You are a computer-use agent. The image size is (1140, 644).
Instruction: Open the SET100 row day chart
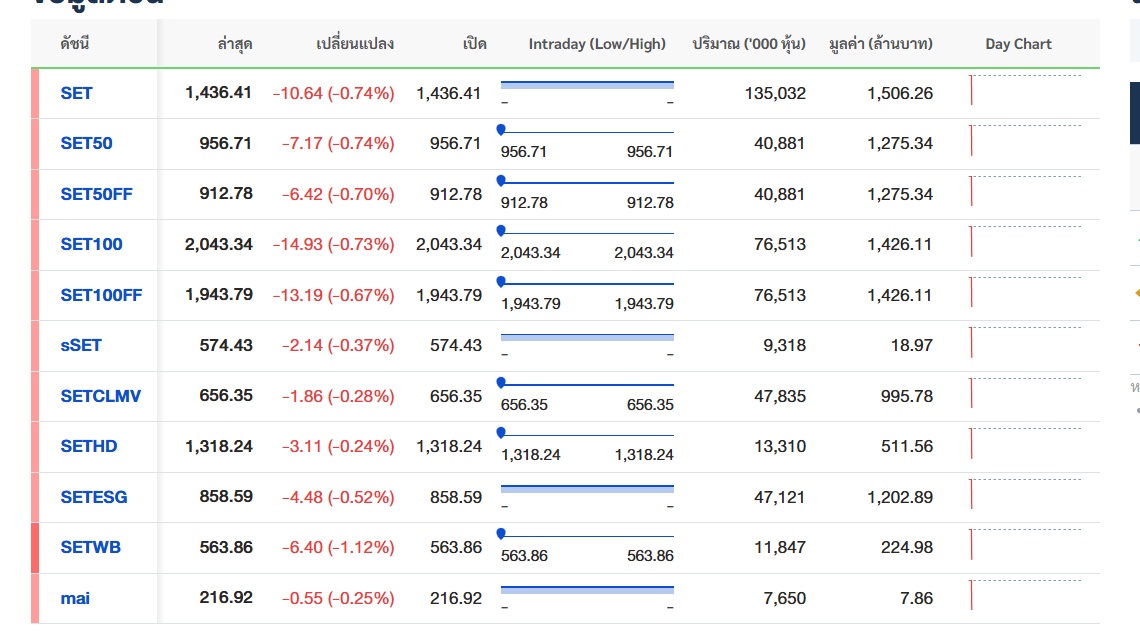pos(1025,242)
